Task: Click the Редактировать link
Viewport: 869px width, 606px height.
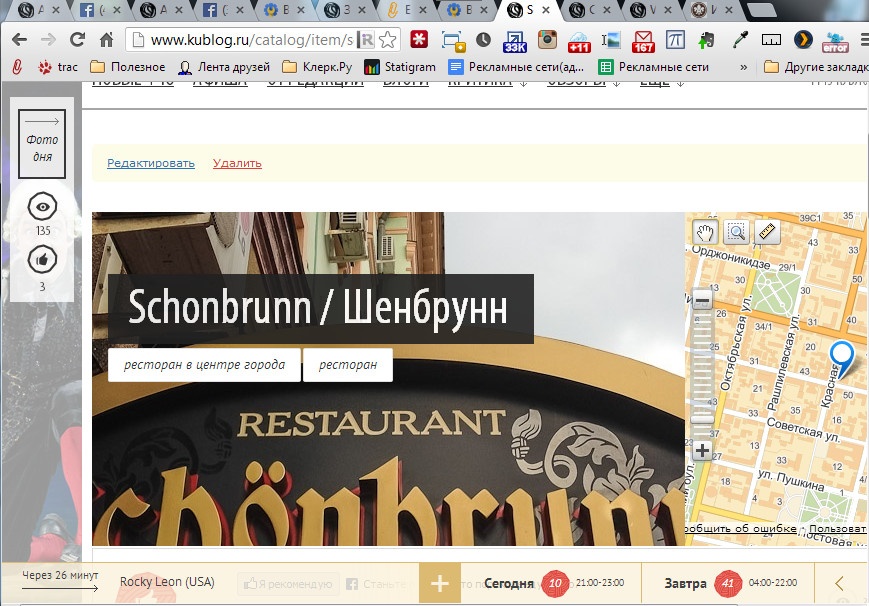Action: (151, 163)
